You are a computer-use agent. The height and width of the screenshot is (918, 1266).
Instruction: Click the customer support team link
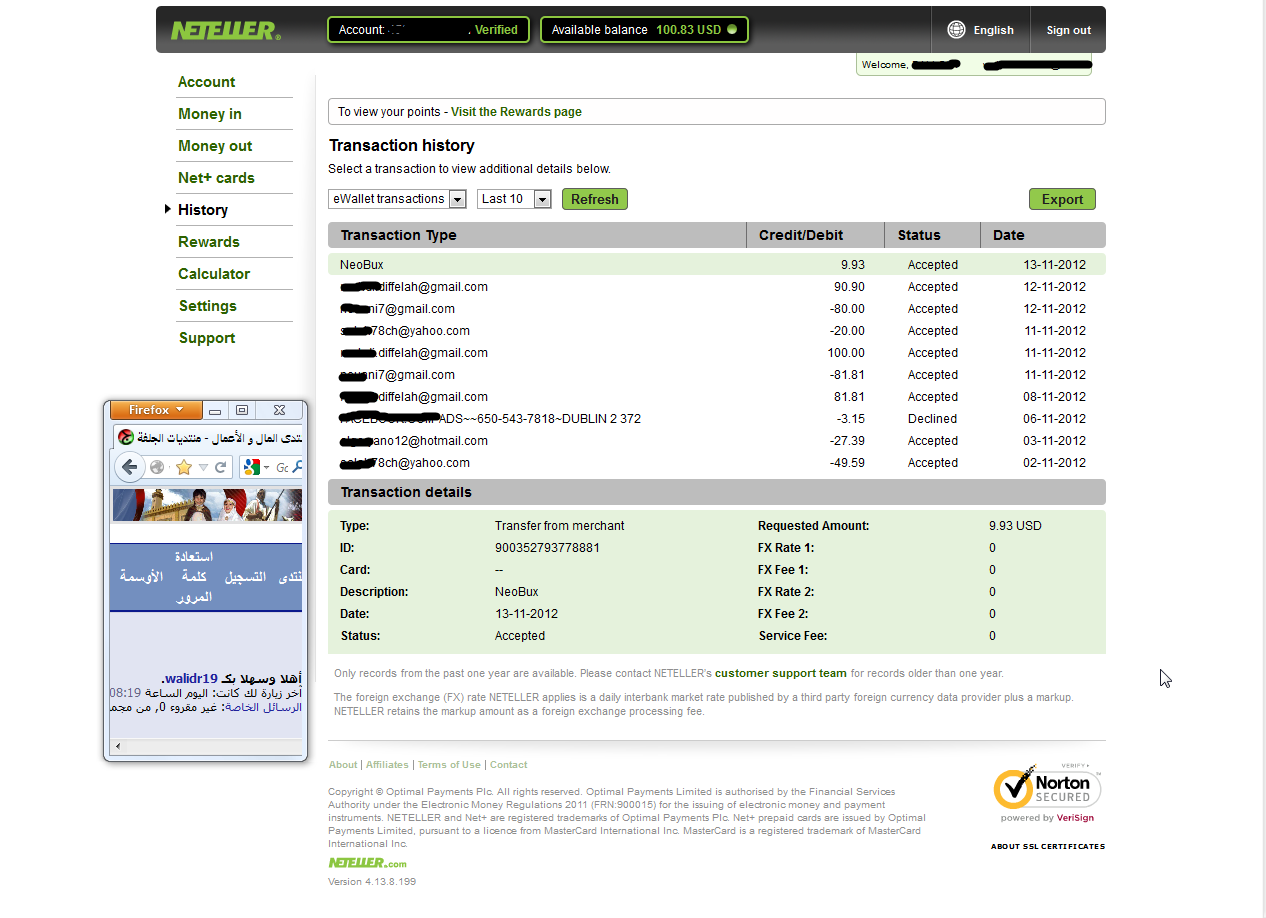coord(781,673)
